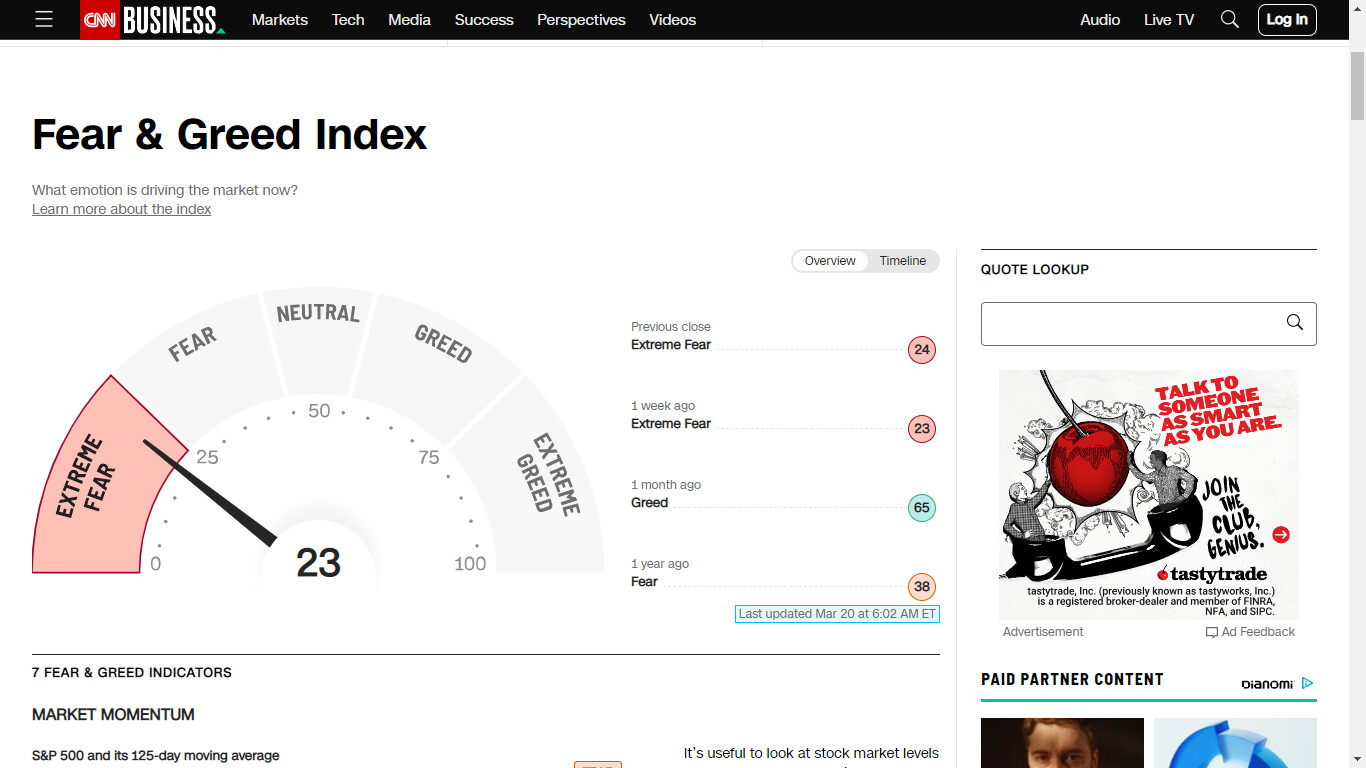Open the Tech section
1366x768 pixels.
point(348,20)
